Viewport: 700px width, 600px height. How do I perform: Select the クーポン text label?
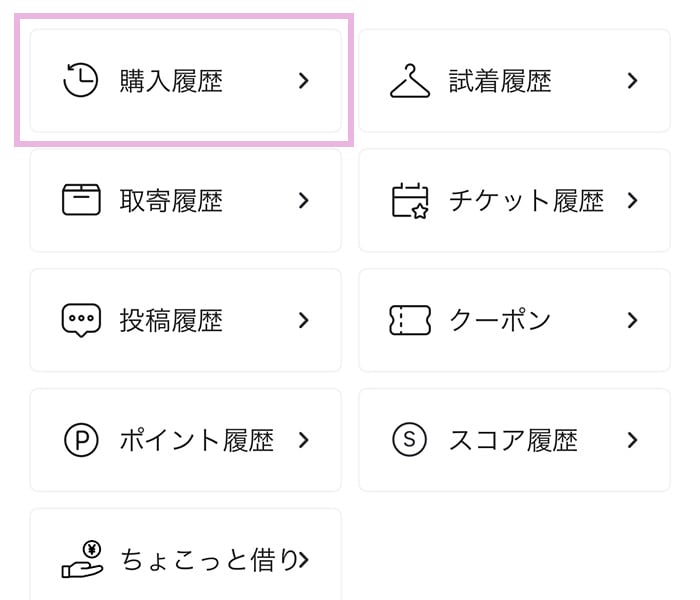pos(500,320)
